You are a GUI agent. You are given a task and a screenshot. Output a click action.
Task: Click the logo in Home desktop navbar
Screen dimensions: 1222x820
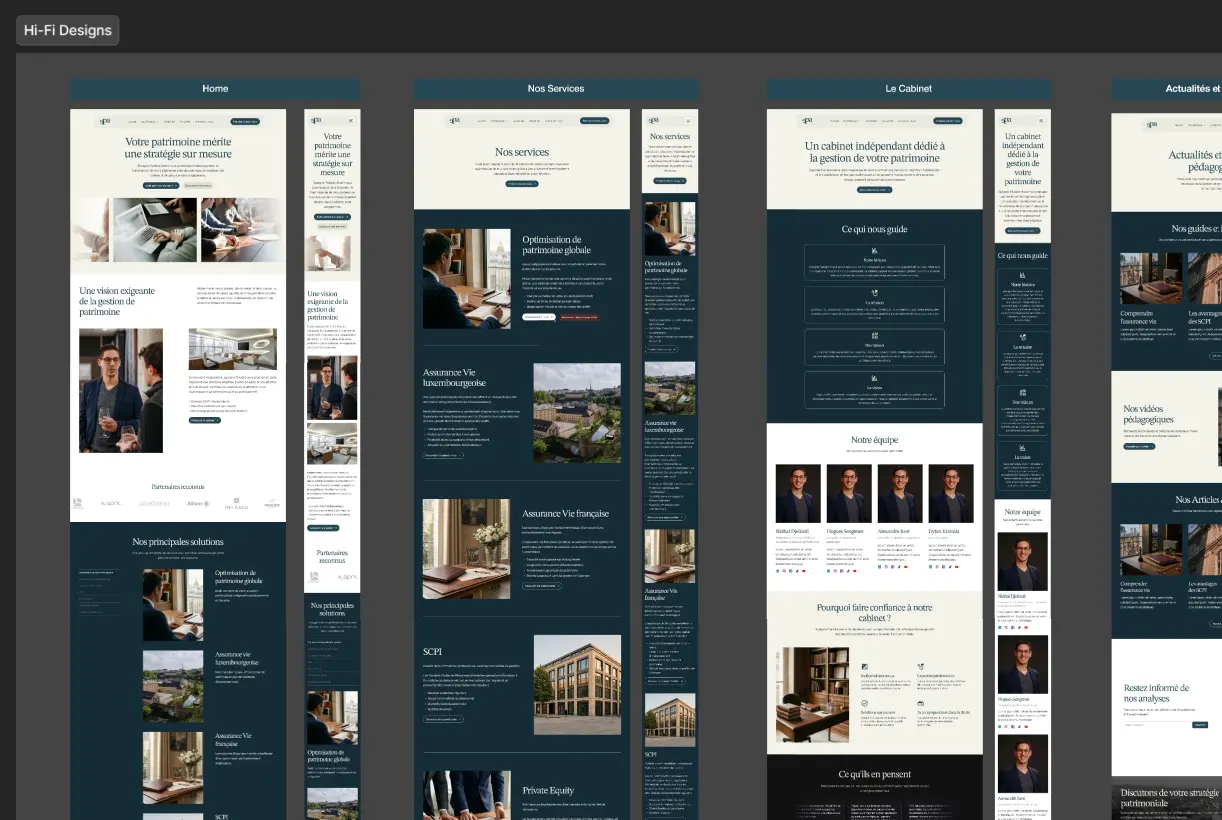(105, 121)
